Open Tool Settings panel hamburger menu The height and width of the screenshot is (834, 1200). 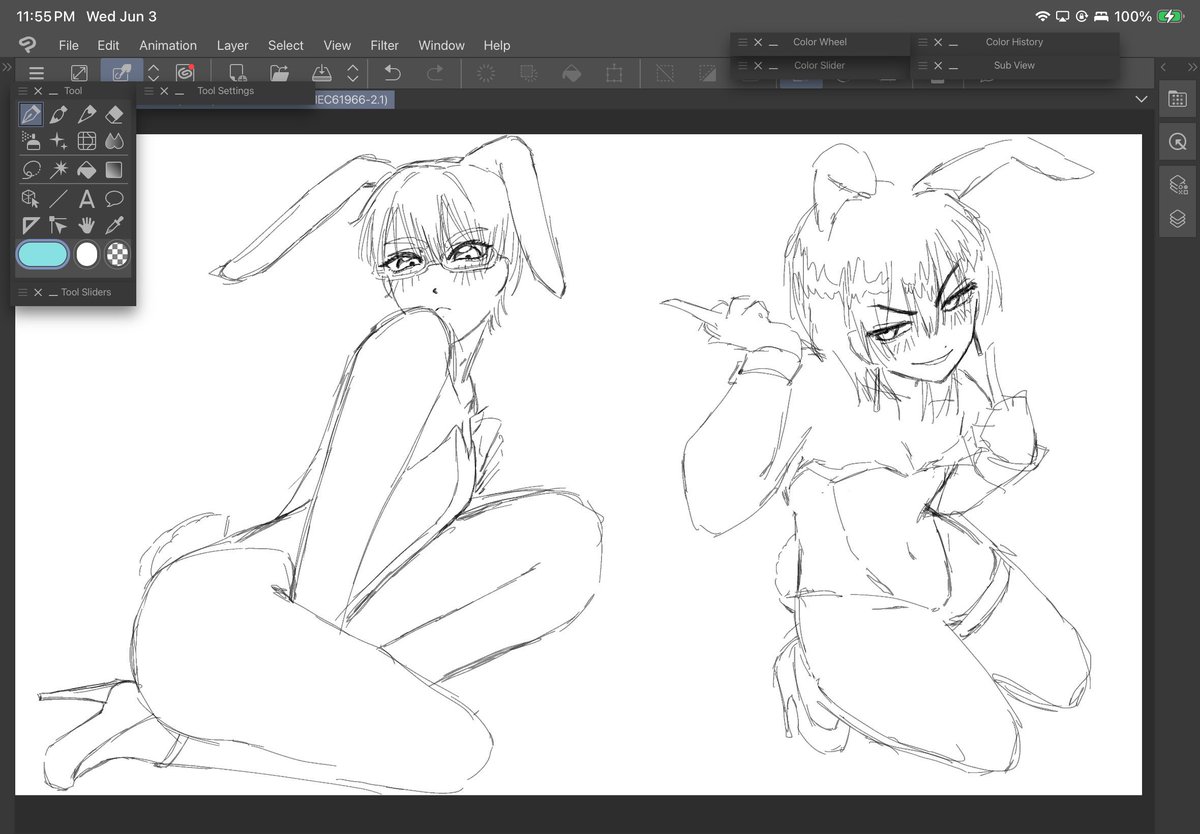(148, 90)
